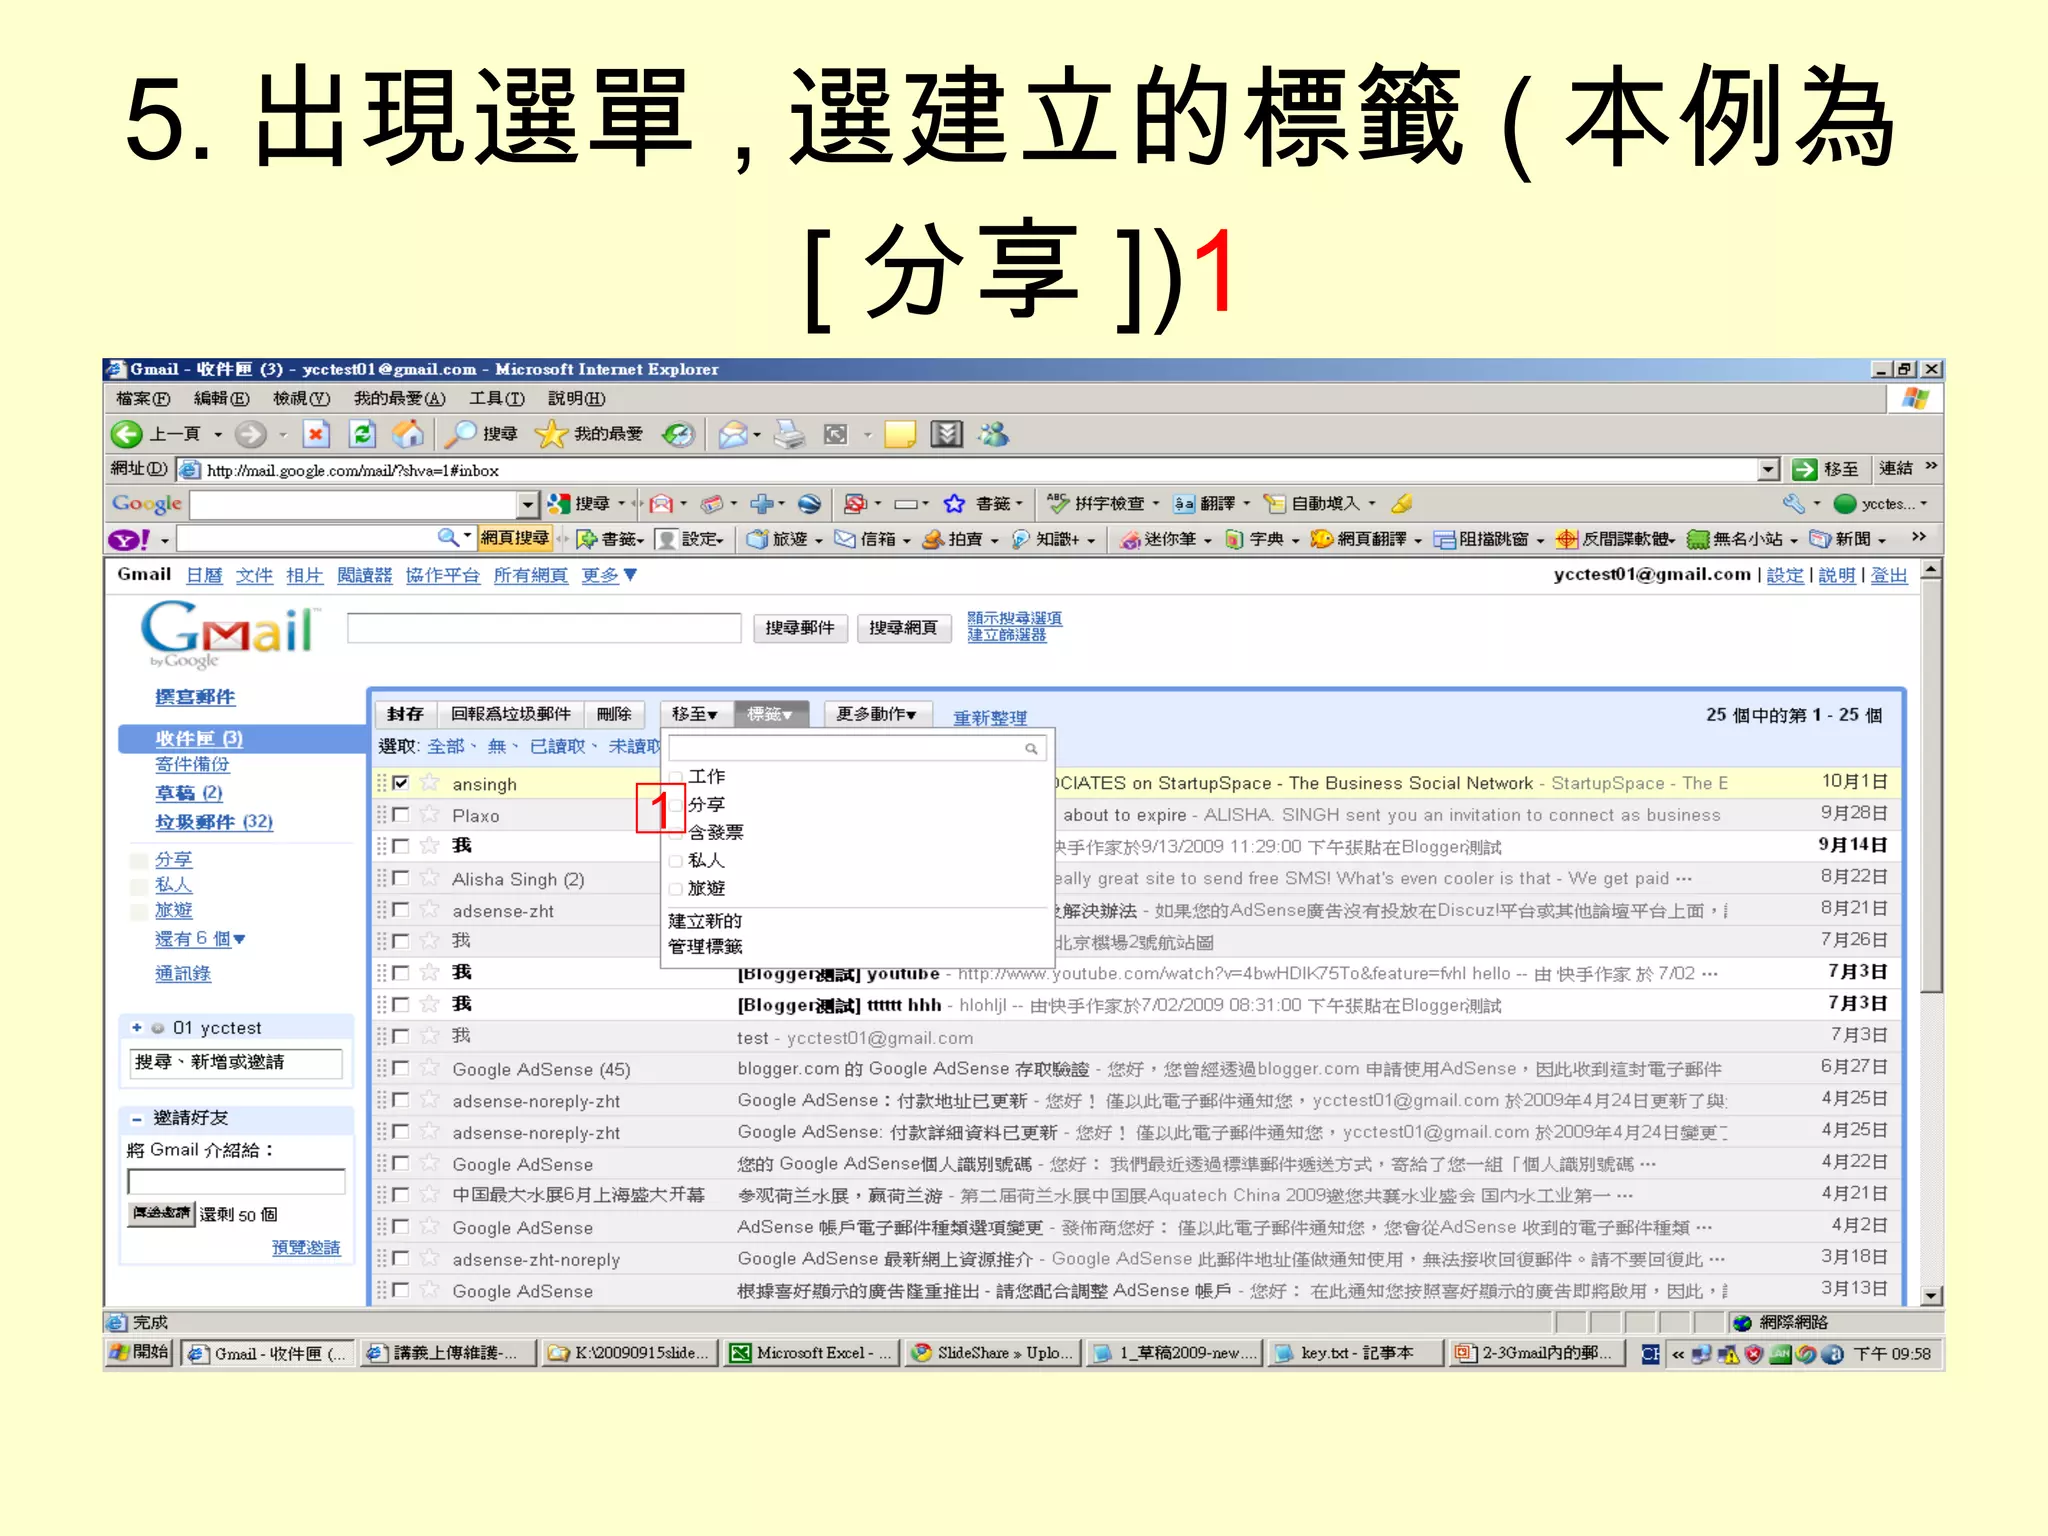The width and height of the screenshot is (2048, 1536).
Task: Open the 編輯(E) menu
Action: click(x=221, y=398)
